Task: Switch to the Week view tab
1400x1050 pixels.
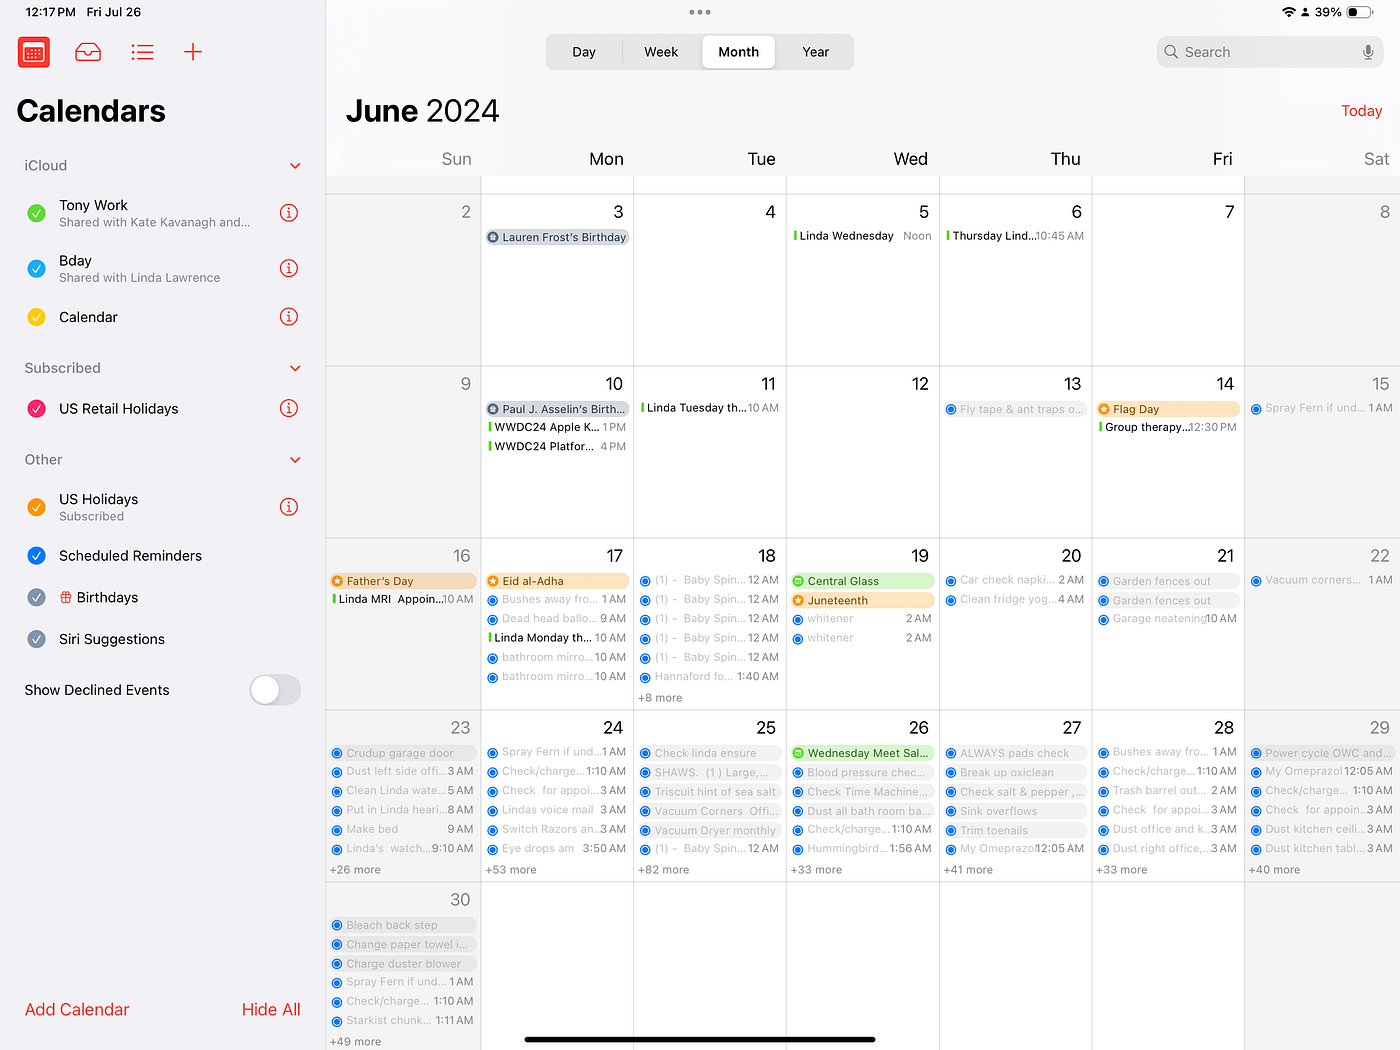Action: 661,51
